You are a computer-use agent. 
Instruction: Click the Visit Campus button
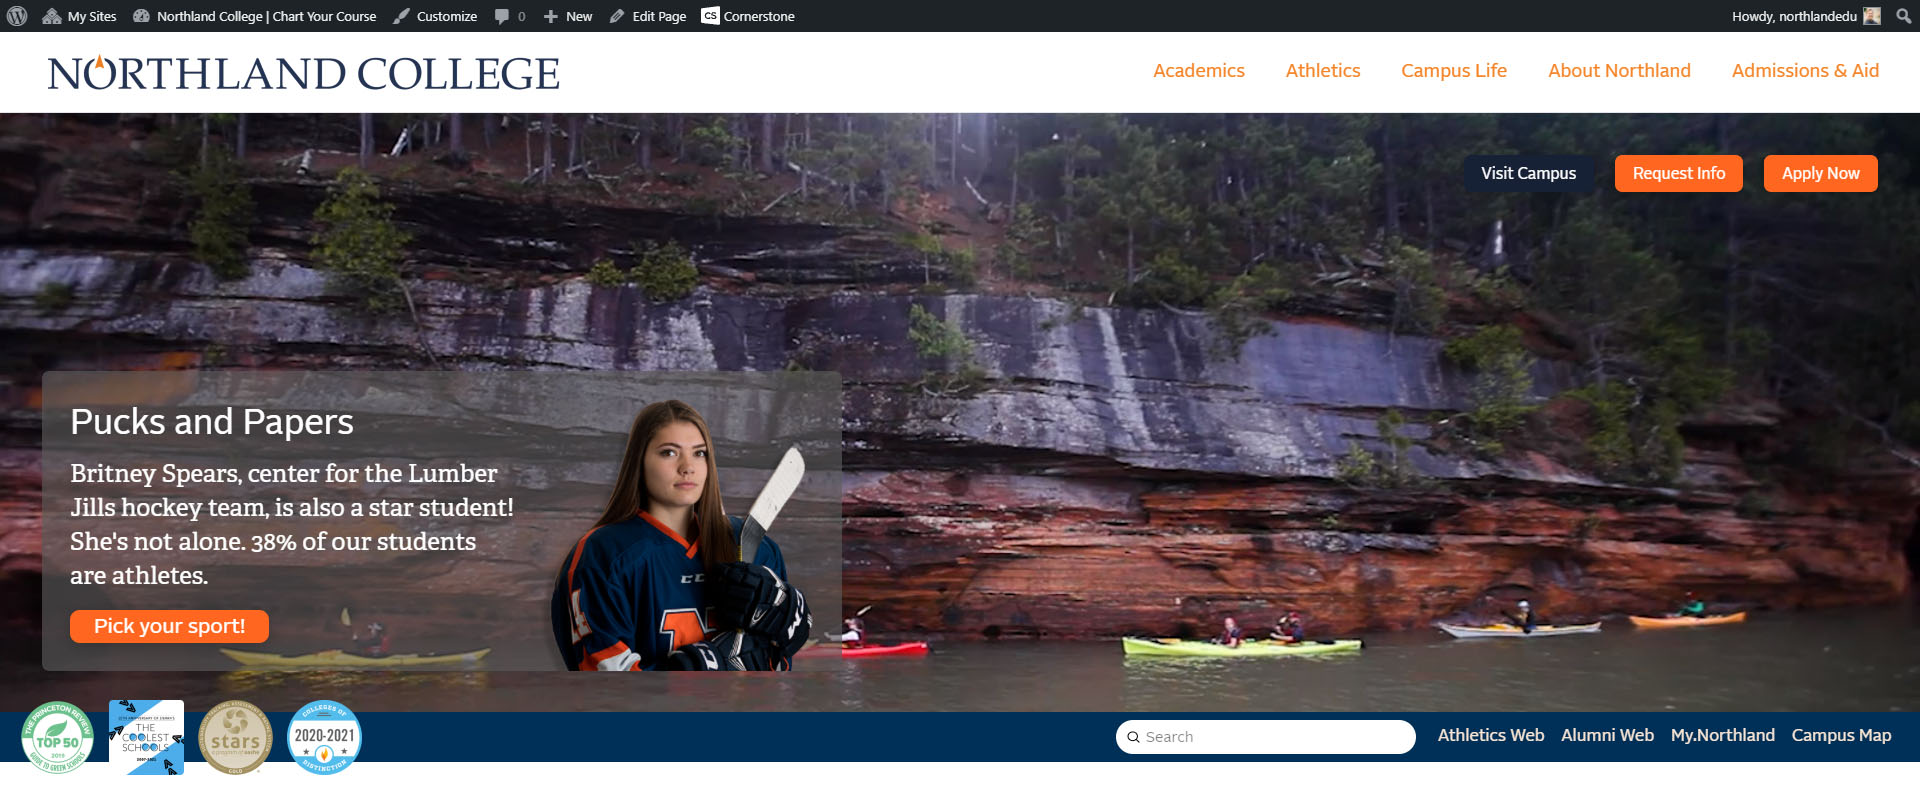tap(1528, 173)
